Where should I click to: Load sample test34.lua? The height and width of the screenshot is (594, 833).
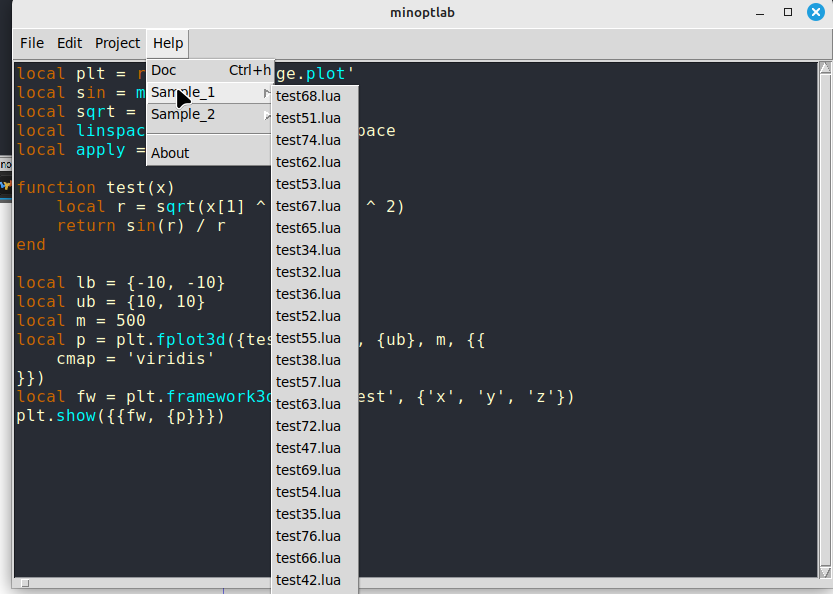coord(314,250)
